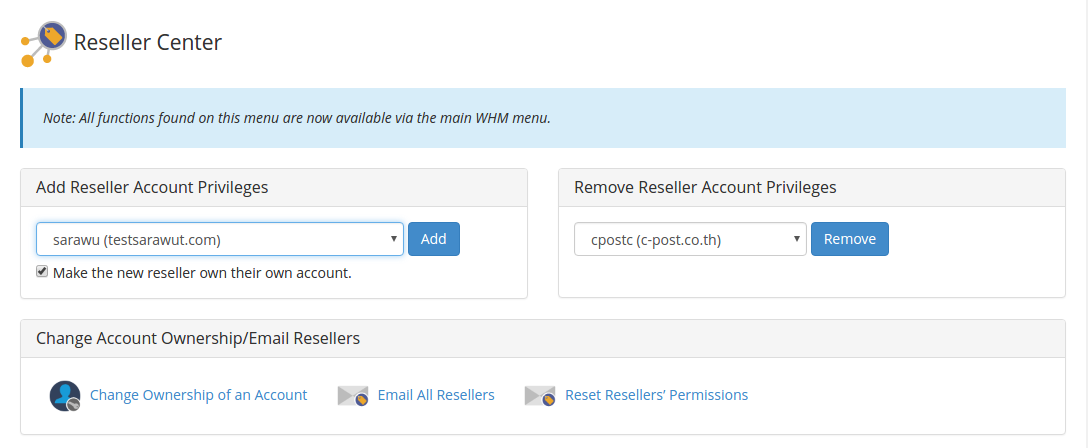Open Change Ownership of an Account link
Image resolution: width=1088 pixels, height=448 pixels.
198,395
